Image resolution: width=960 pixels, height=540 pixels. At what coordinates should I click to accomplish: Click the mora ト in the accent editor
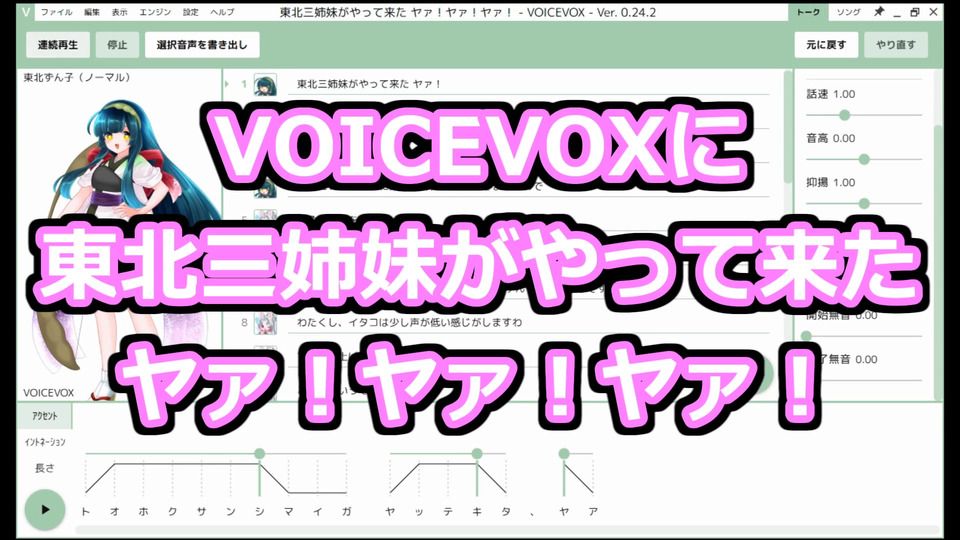tap(86, 511)
